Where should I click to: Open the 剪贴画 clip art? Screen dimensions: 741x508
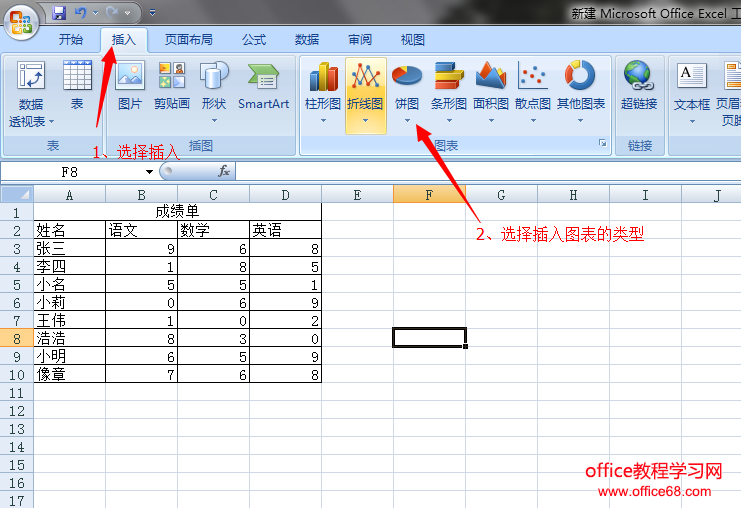[172, 86]
